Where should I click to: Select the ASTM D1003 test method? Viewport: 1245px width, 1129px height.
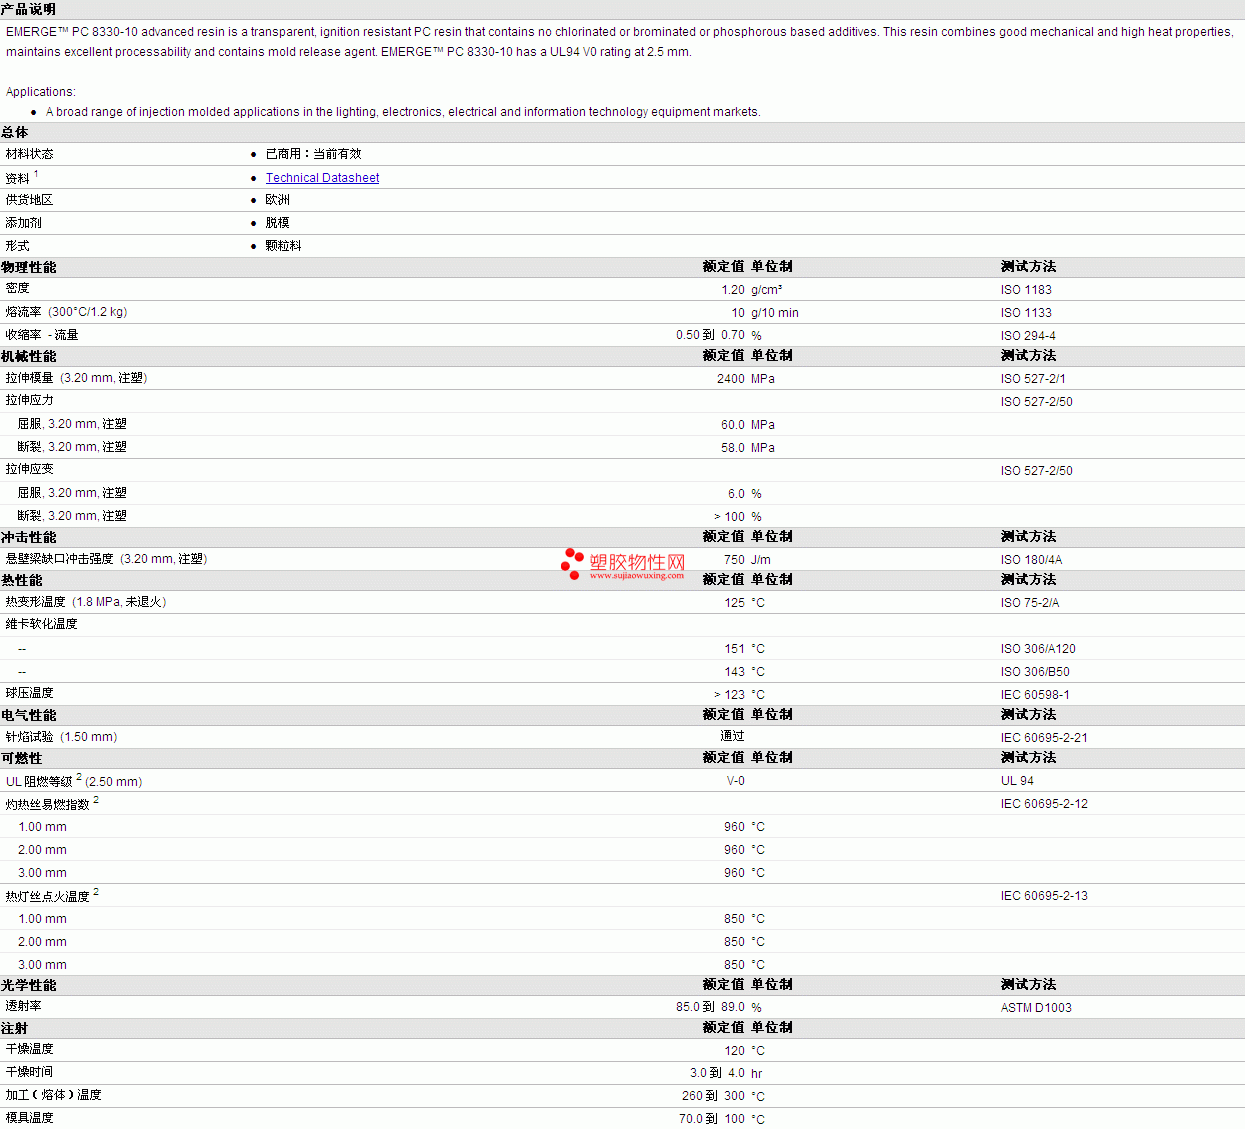1036,1008
